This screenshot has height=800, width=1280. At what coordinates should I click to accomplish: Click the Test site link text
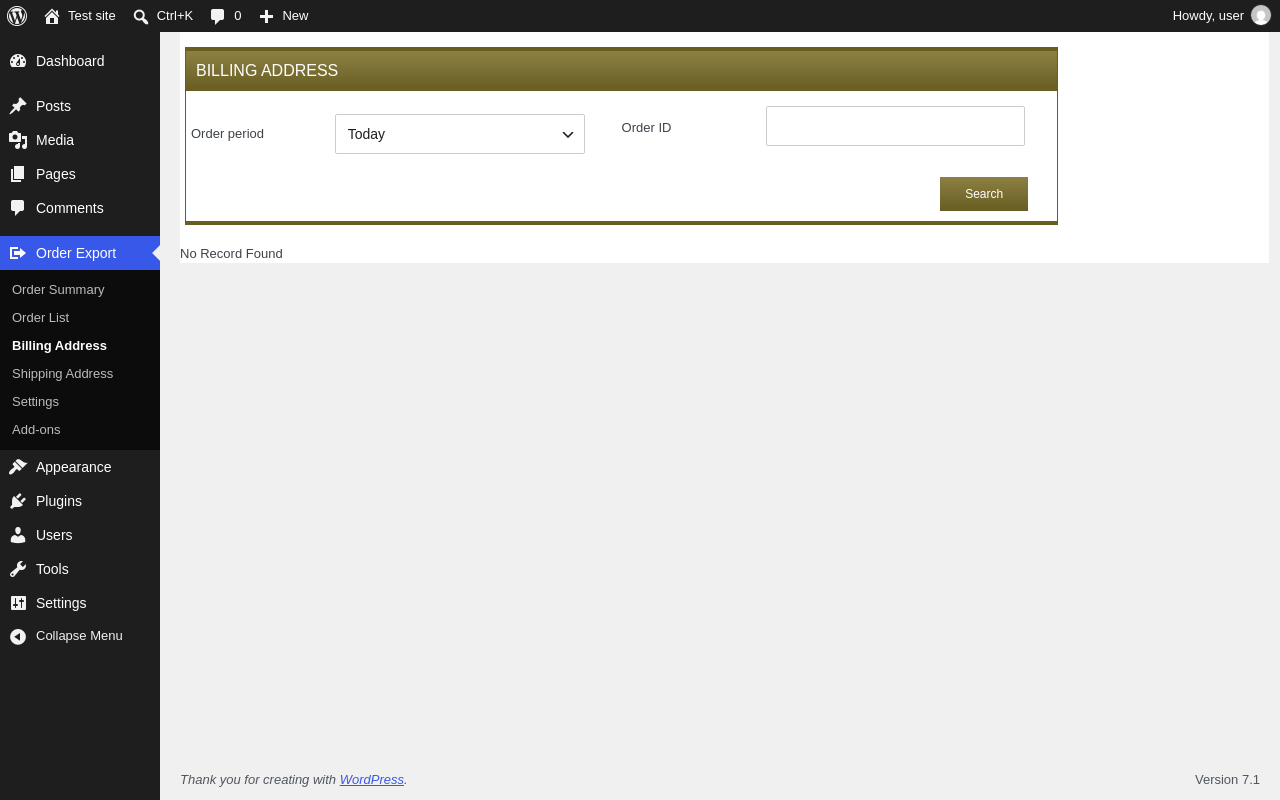point(92,16)
